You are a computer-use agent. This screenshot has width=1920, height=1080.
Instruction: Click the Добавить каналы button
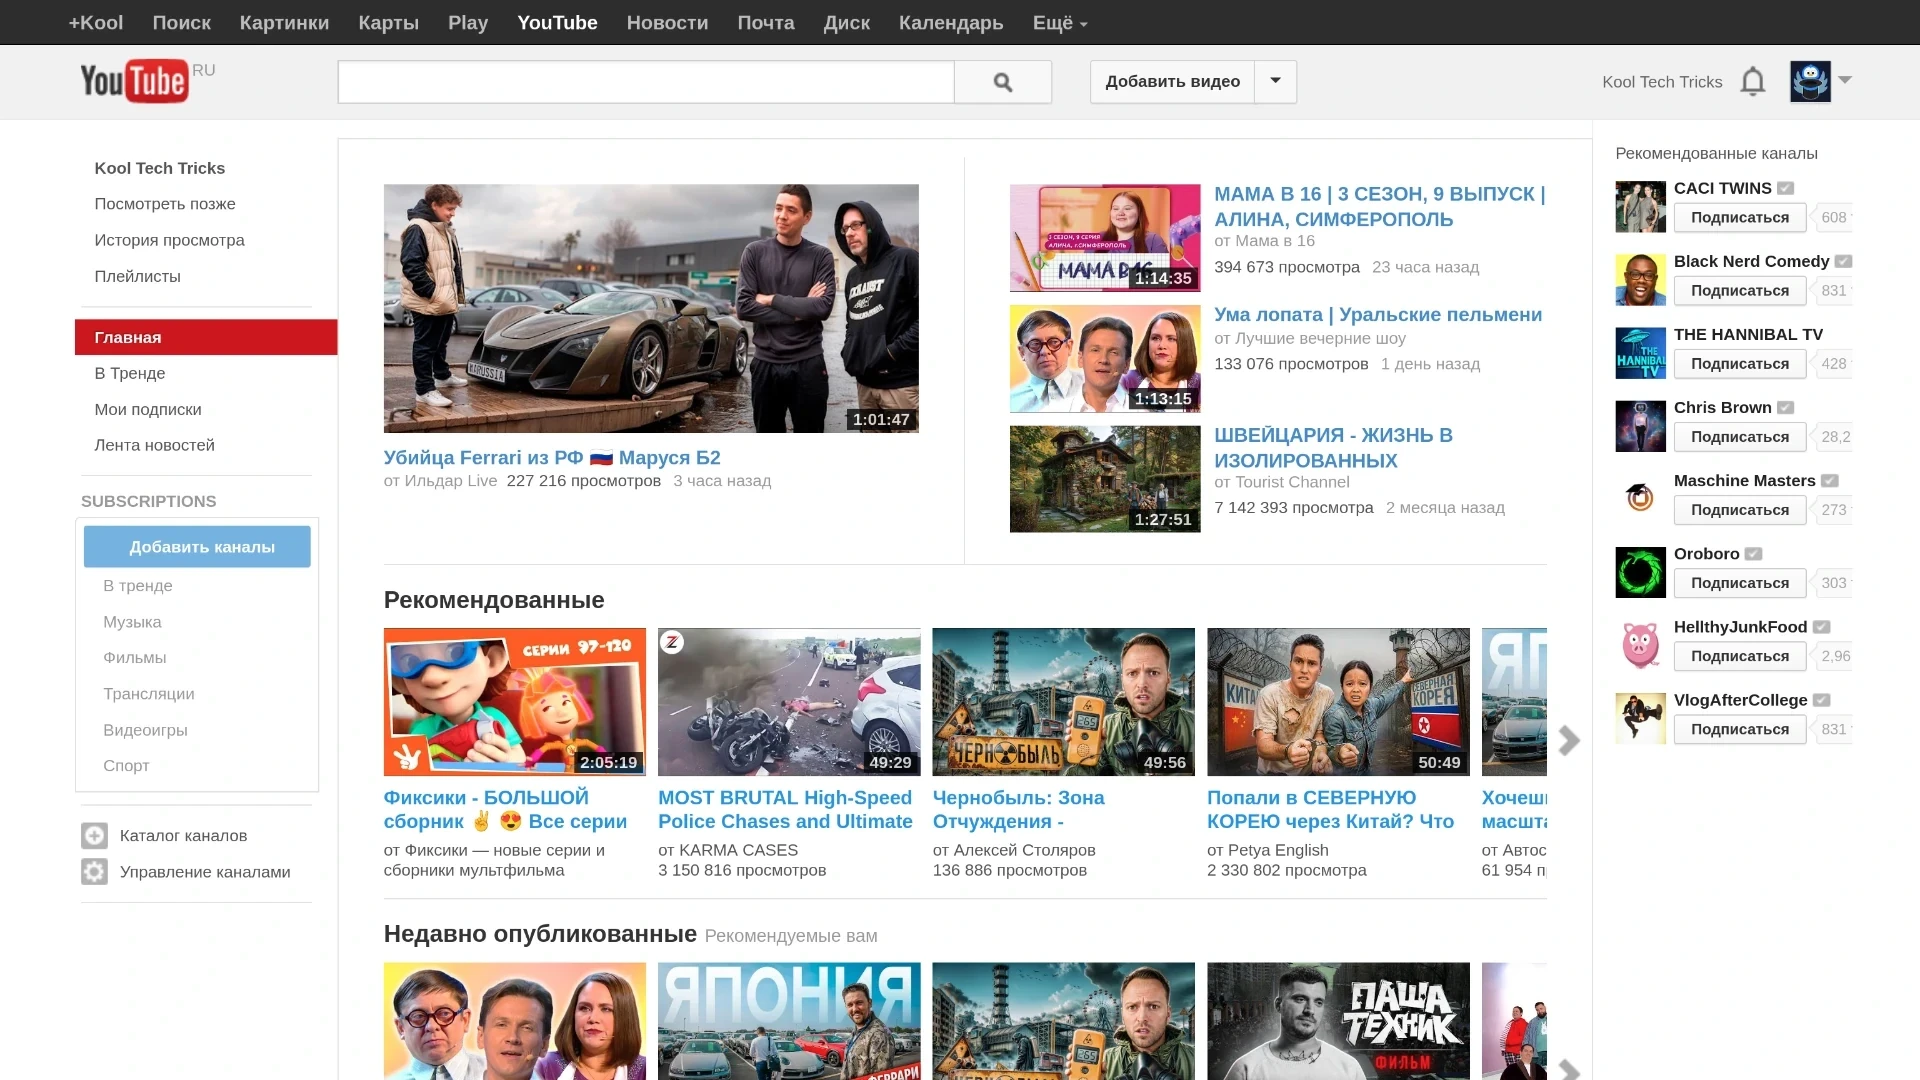coord(197,547)
